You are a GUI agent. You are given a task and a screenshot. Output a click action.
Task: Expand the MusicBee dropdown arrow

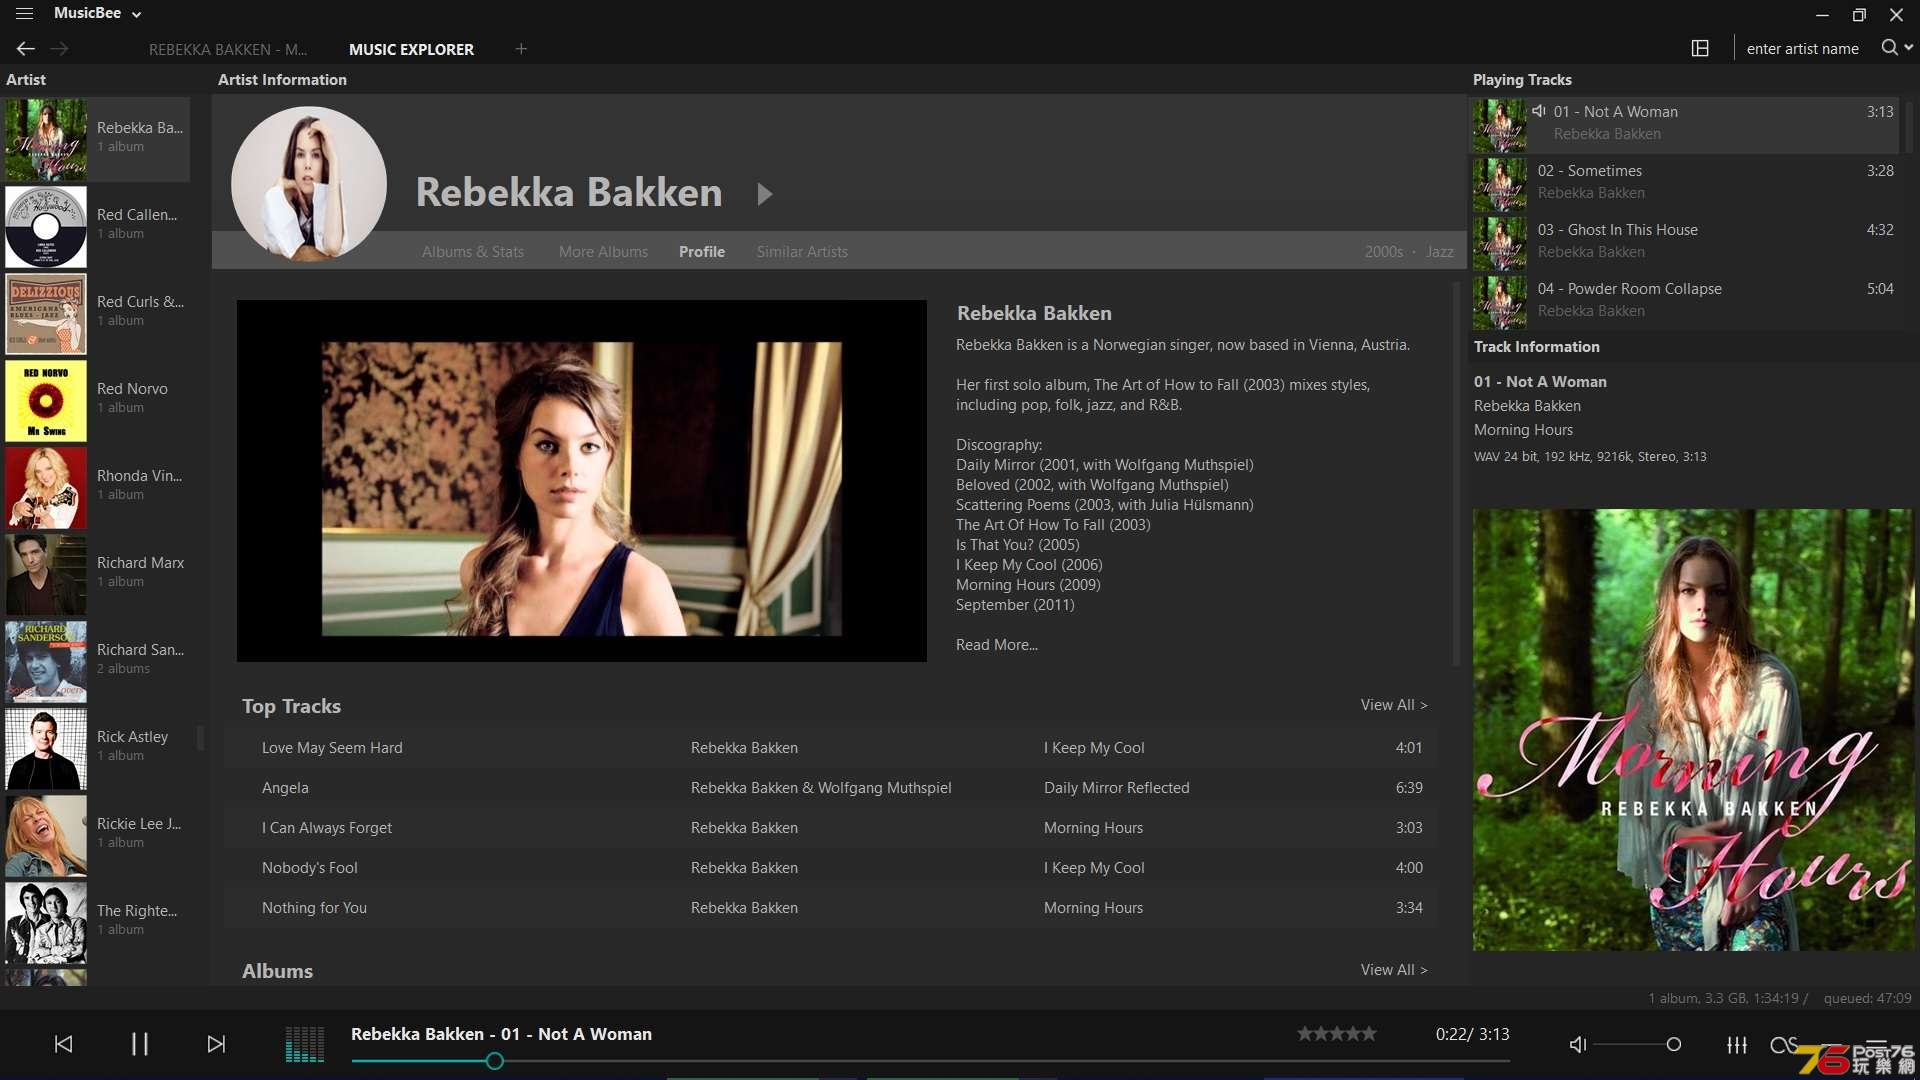[137, 14]
